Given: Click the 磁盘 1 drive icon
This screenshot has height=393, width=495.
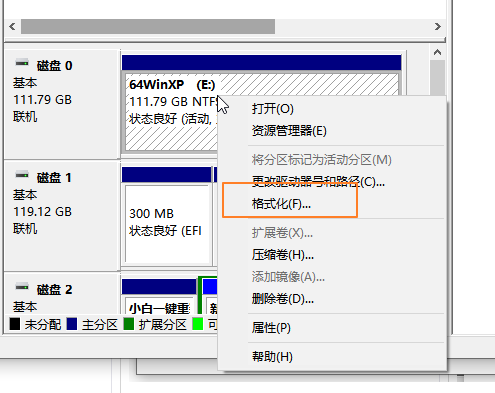Looking at the screenshot, I should pyautogui.click(x=22, y=174).
